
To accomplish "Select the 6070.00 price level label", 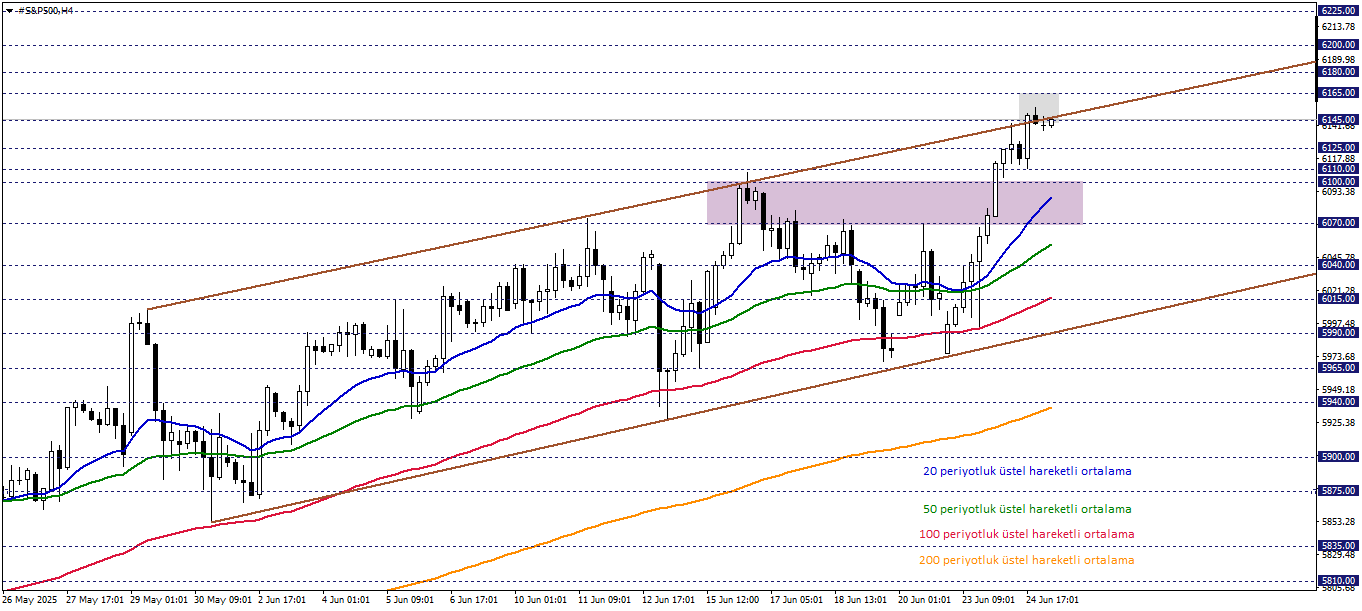I will [1338, 223].
